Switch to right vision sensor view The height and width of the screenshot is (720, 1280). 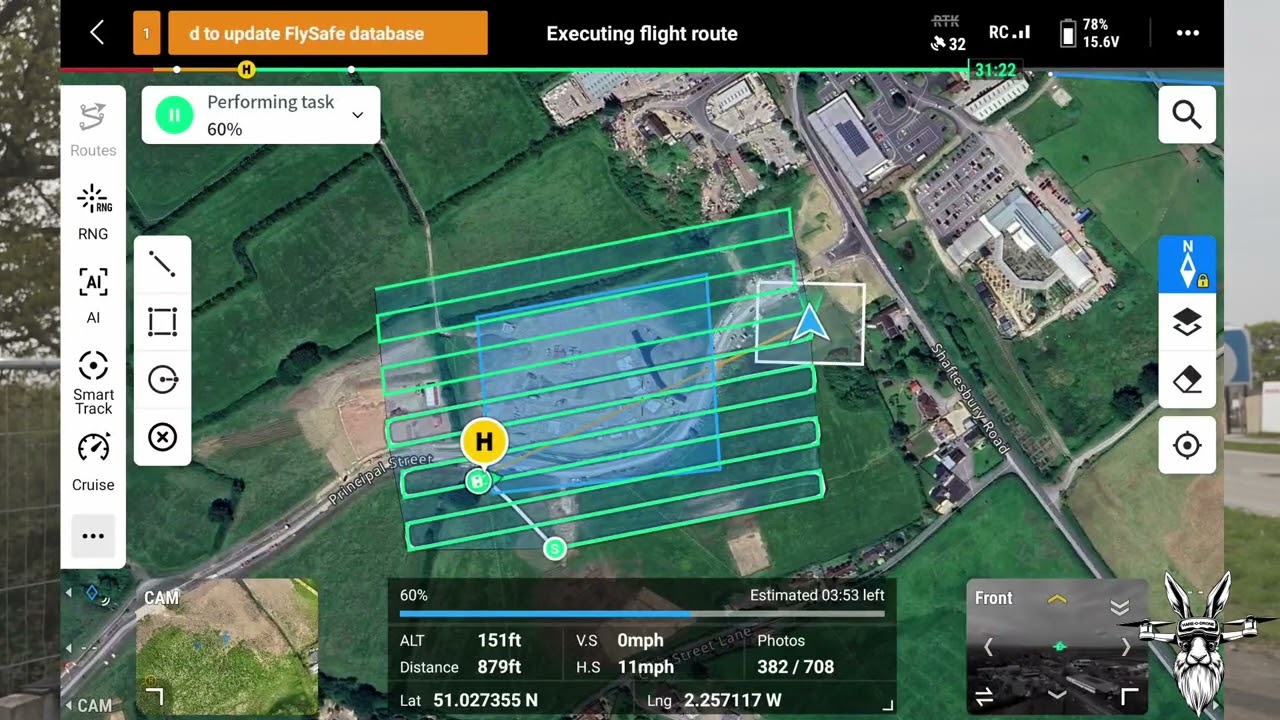[x=1126, y=647]
